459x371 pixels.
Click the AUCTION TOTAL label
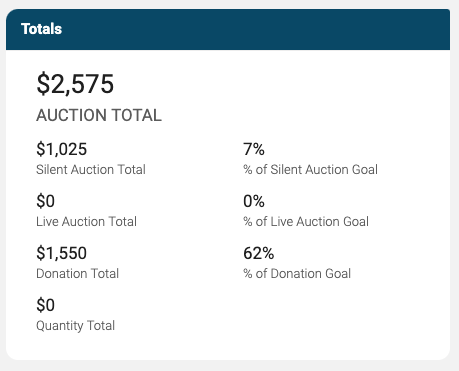[x=99, y=115]
